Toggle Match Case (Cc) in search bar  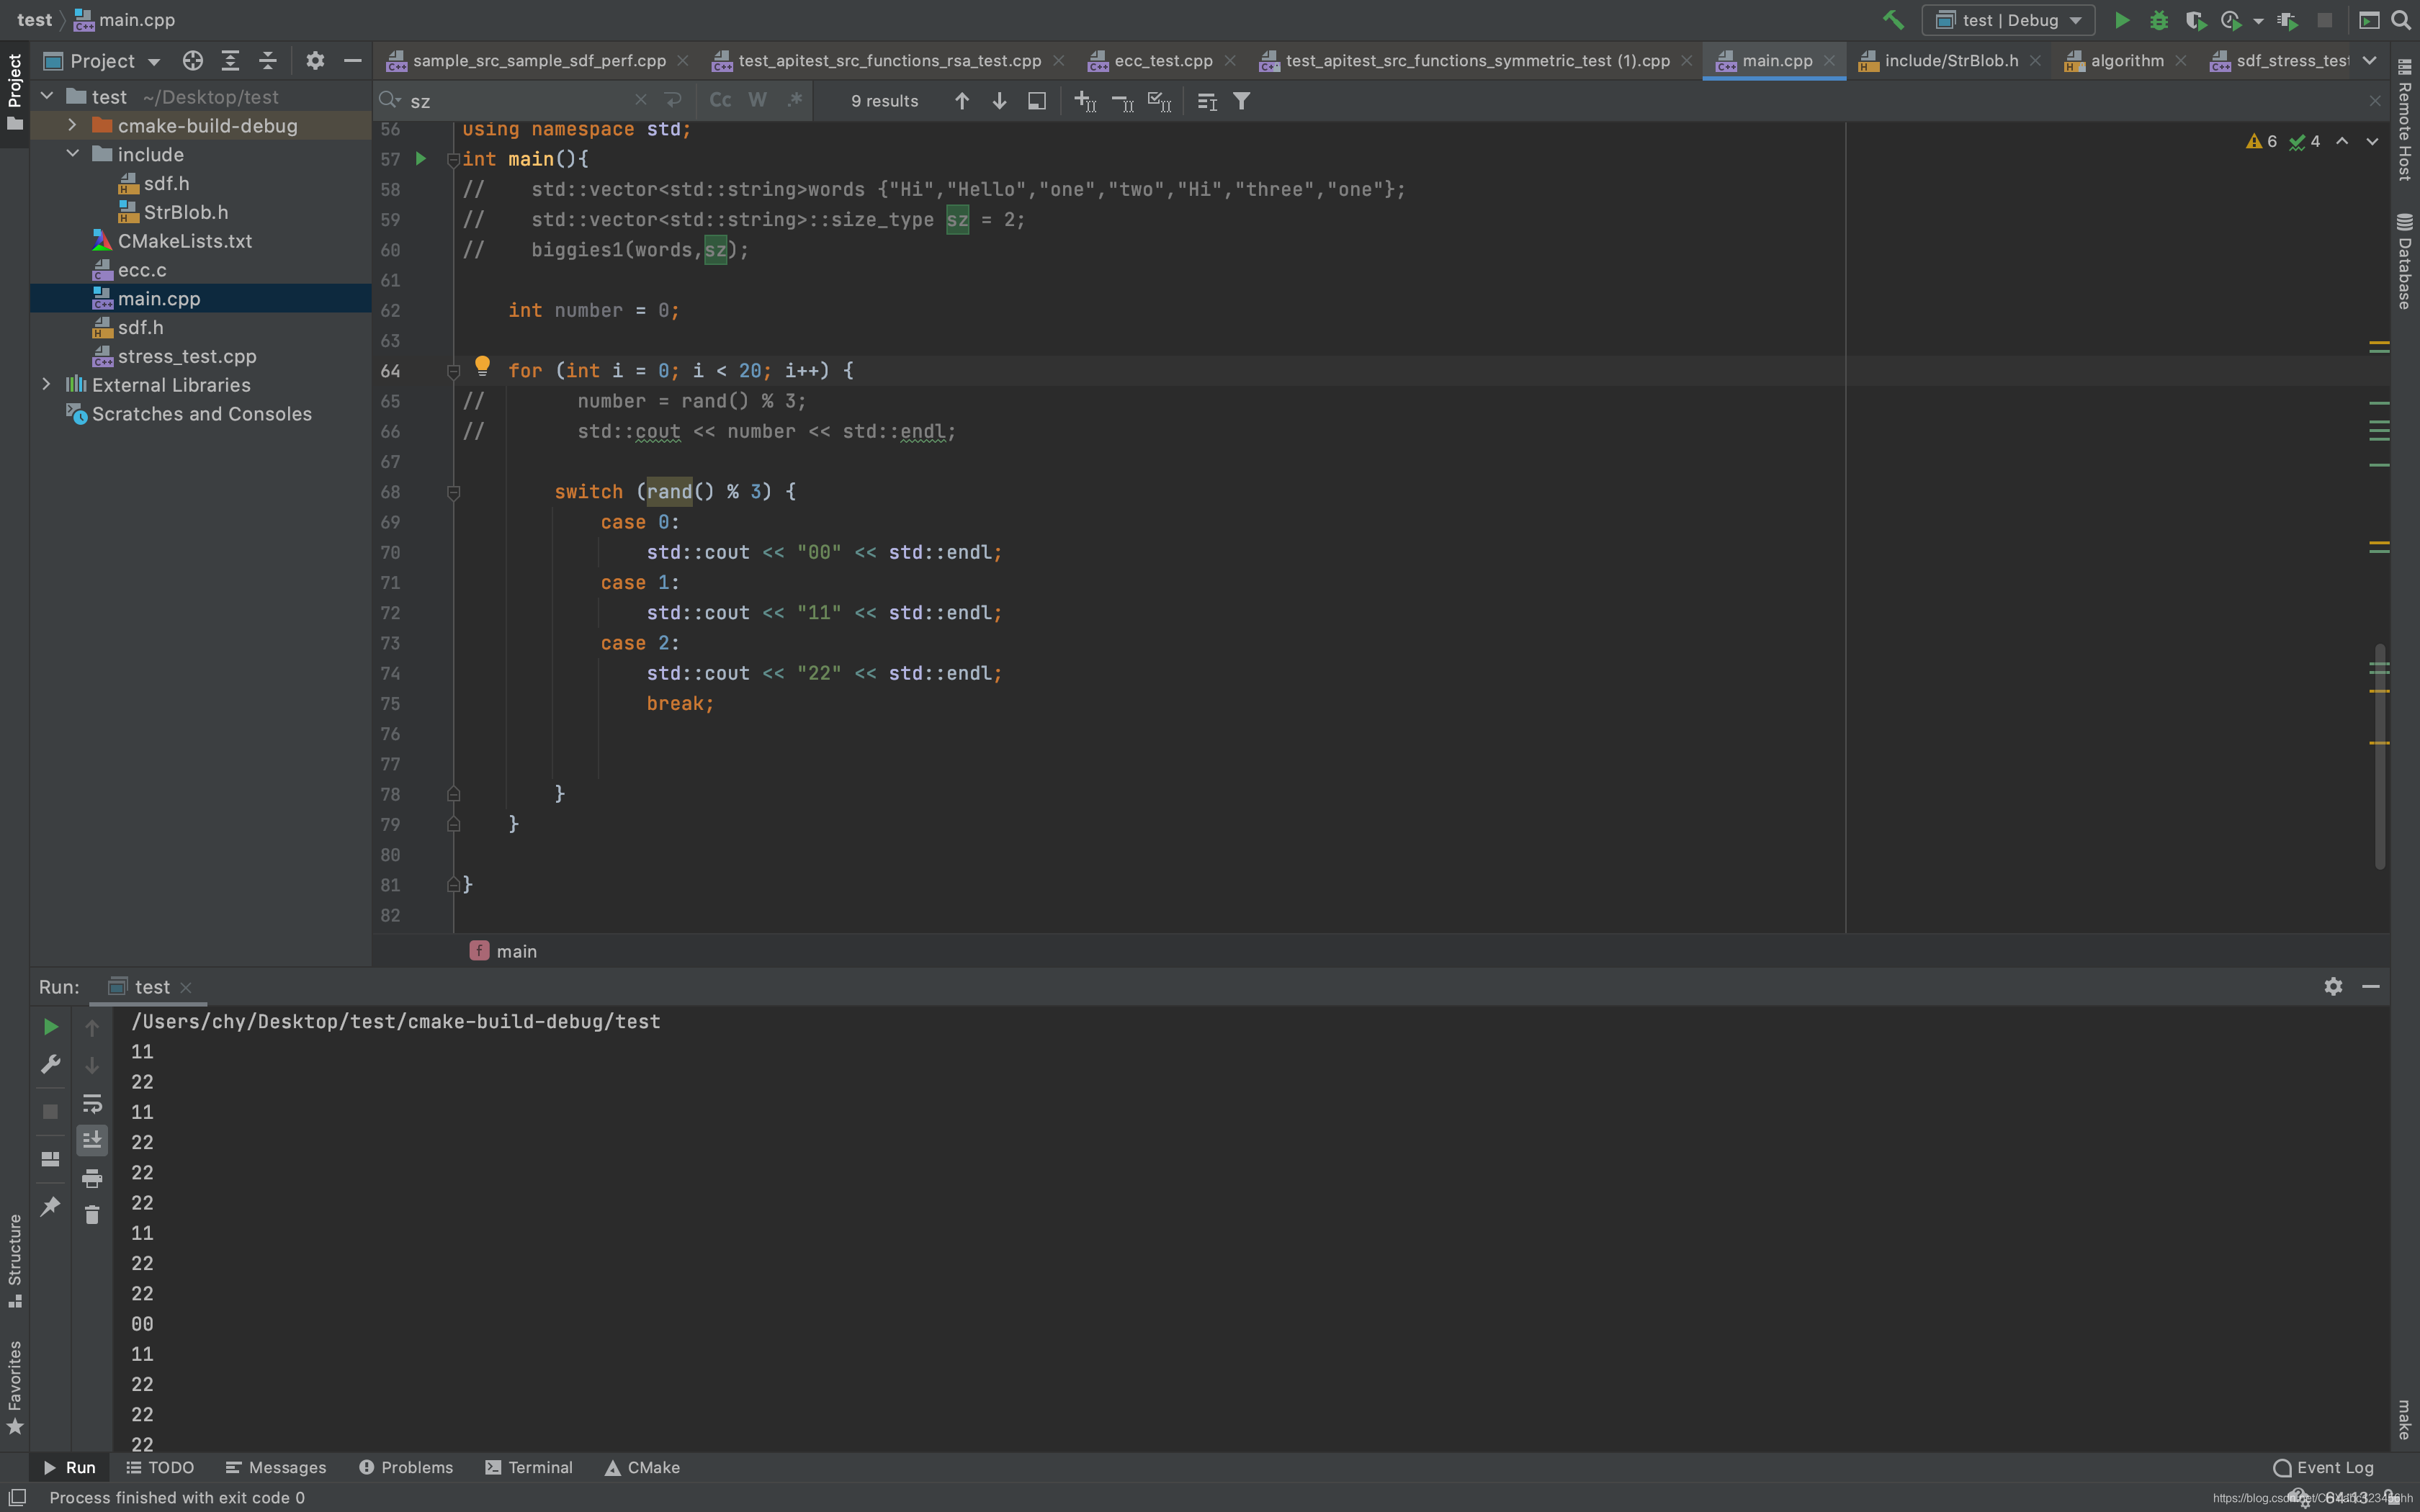tap(720, 100)
